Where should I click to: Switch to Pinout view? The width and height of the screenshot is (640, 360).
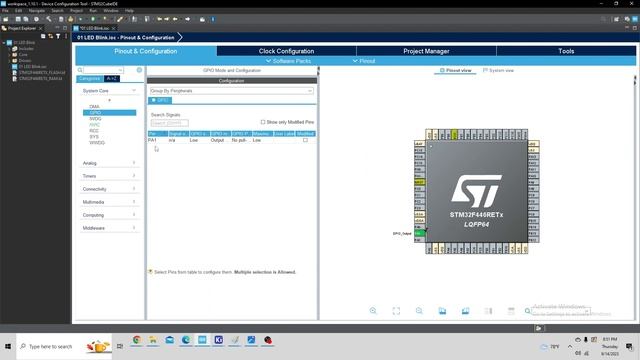click(456, 71)
